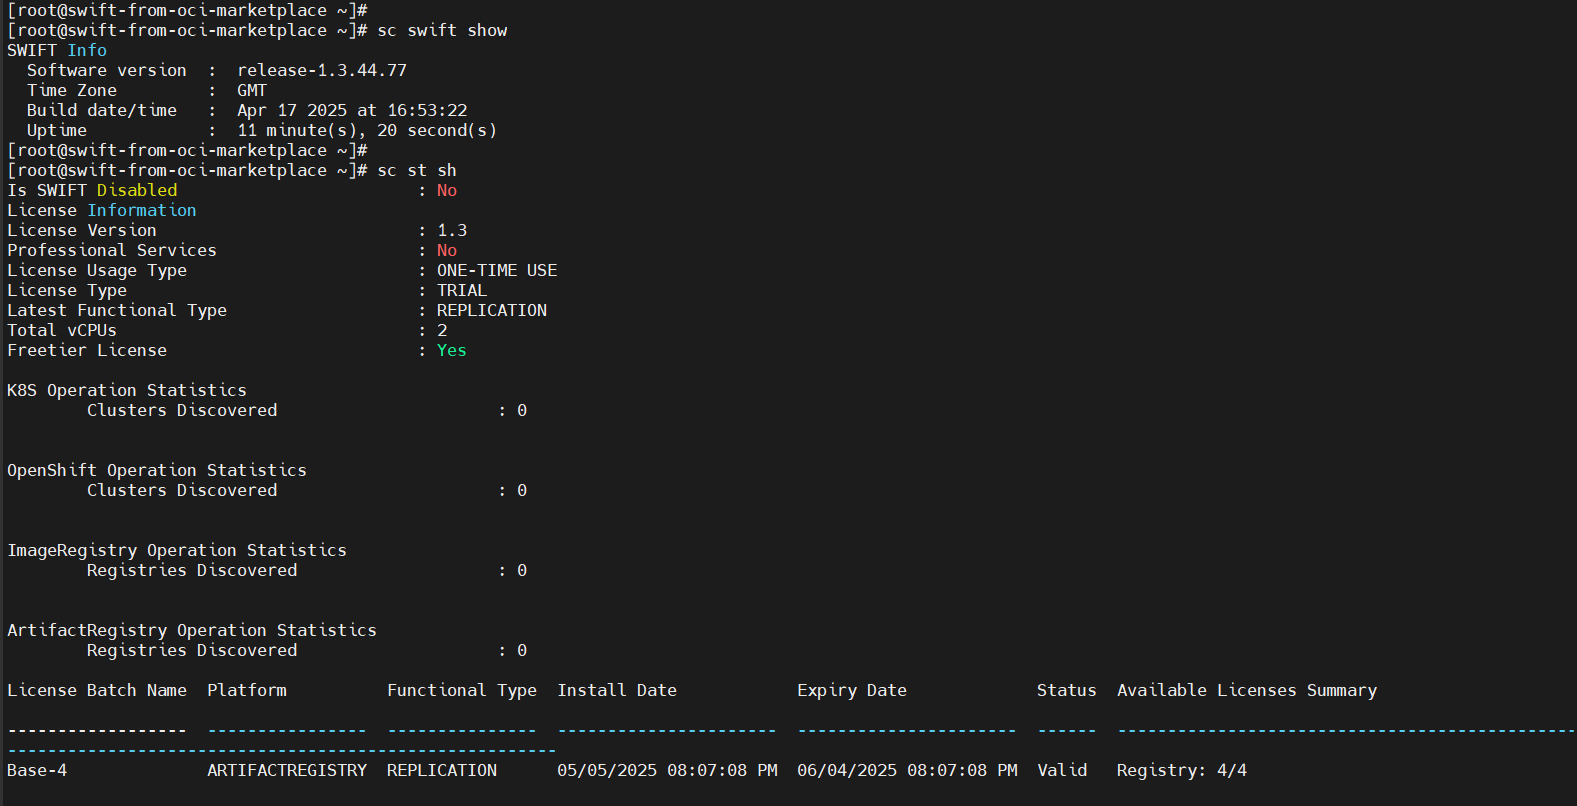This screenshot has width=1577, height=806.
Task: Click build date 'Apr 17 2025 at 16:53:22'
Action: click(x=352, y=110)
